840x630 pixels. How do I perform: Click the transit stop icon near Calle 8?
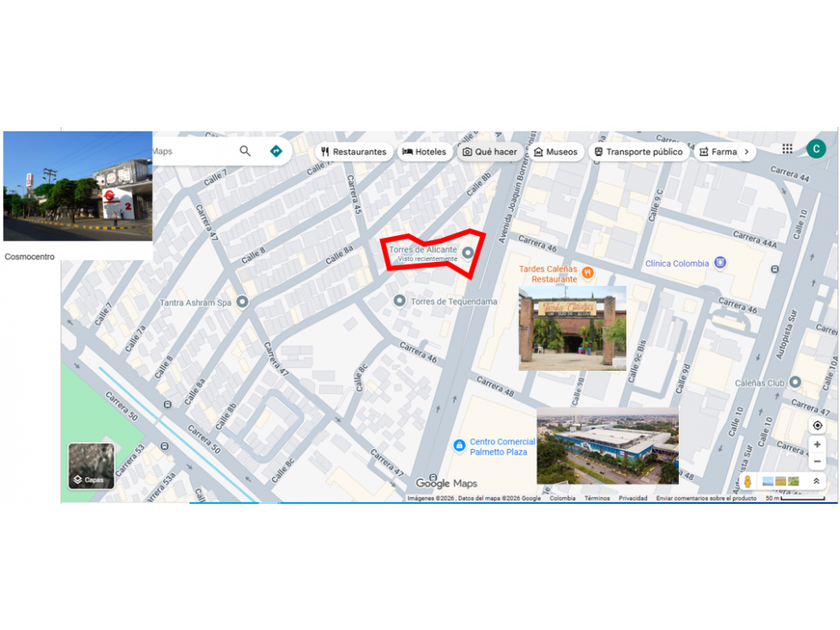pos(168,404)
